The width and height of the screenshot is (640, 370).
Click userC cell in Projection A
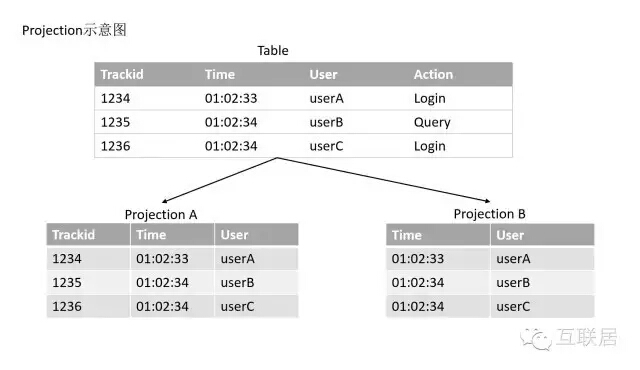[237, 307]
